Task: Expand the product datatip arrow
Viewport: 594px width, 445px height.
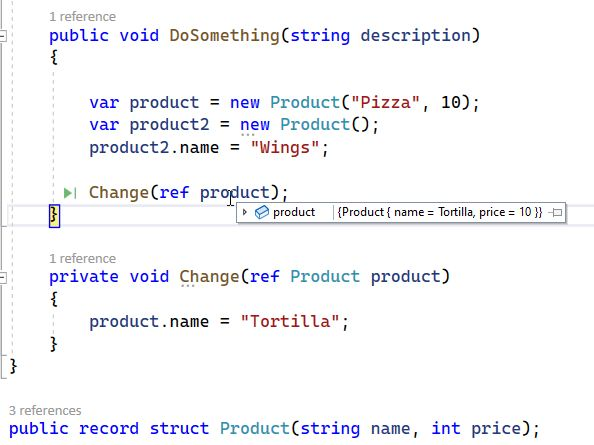Action: pyautogui.click(x=245, y=212)
